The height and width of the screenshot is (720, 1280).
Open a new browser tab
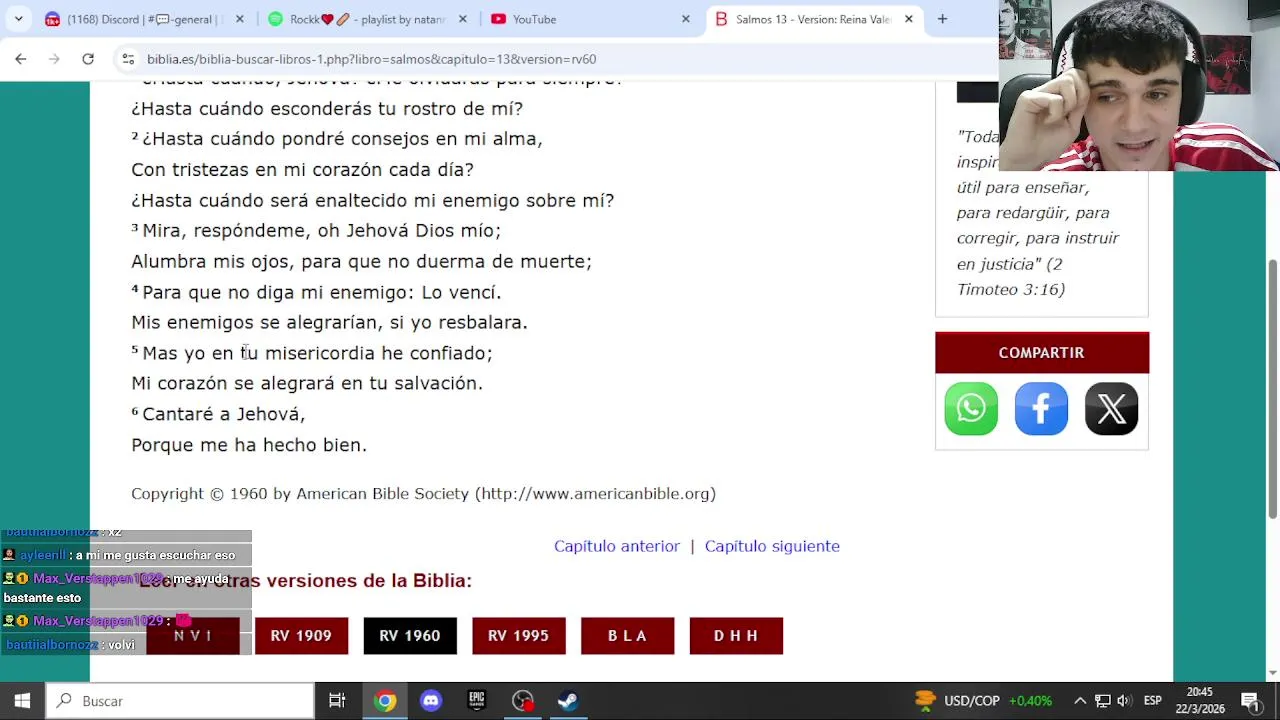pyautogui.click(x=942, y=19)
